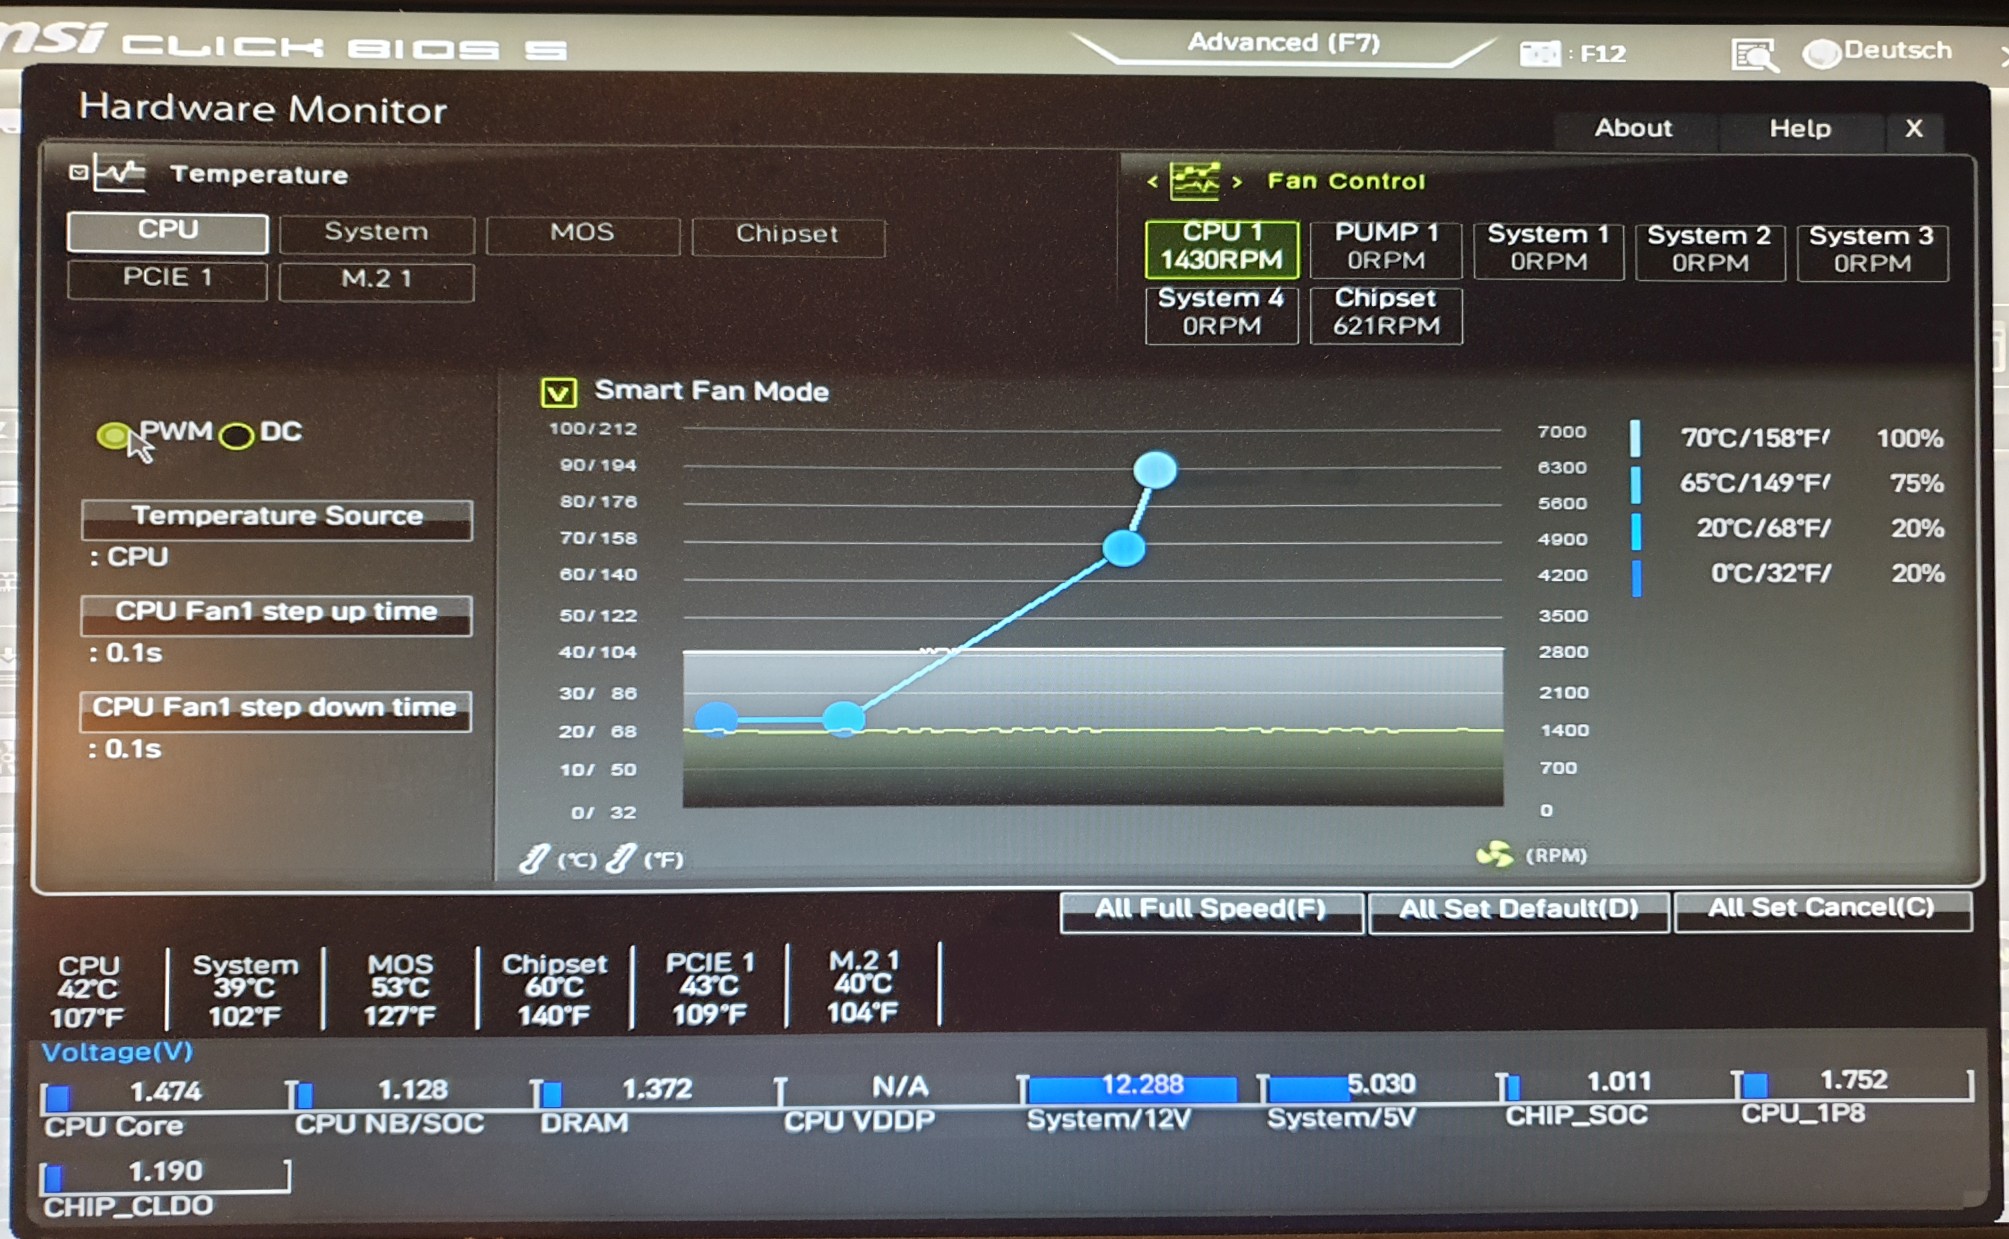Image resolution: width=2009 pixels, height=1239 pixels.
Task: Click the language globe icon
Action: 1821,53
